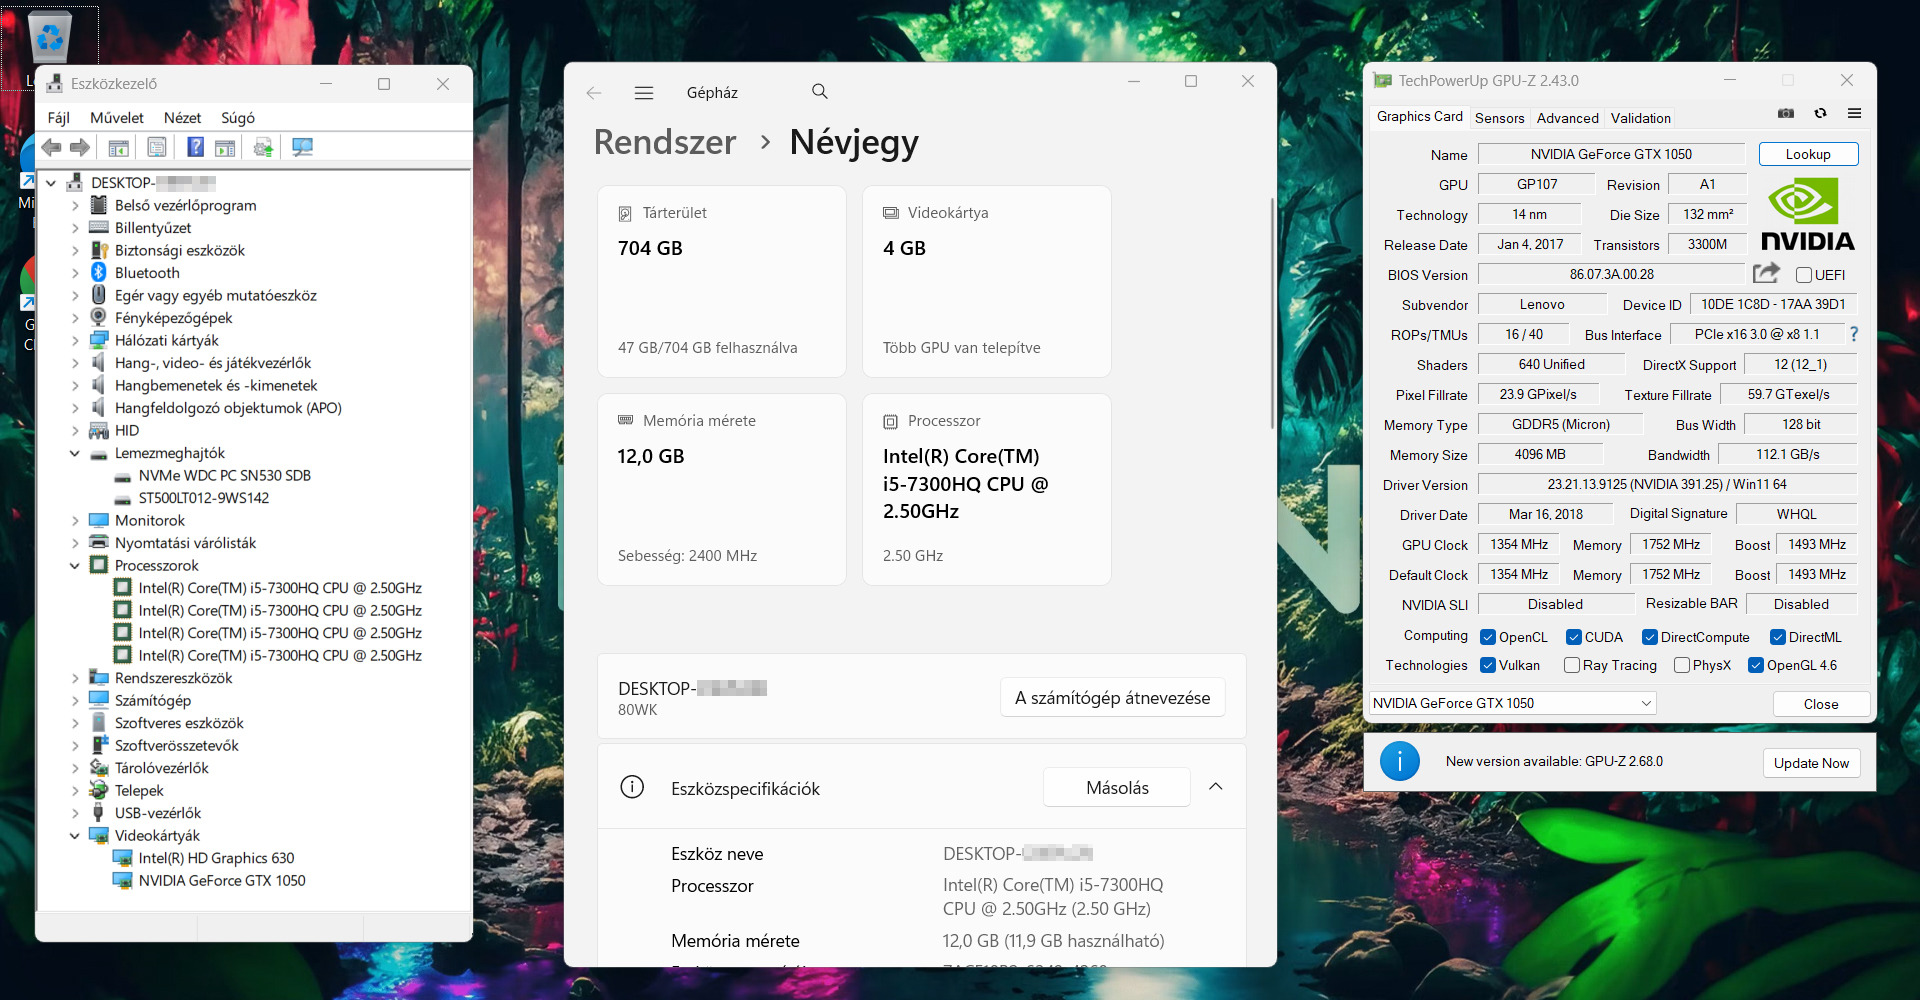The width and height of the screenshot is (1920, 1000).
Task: Click the show/hide console tree toolbar icon
Action: (118, 148)
